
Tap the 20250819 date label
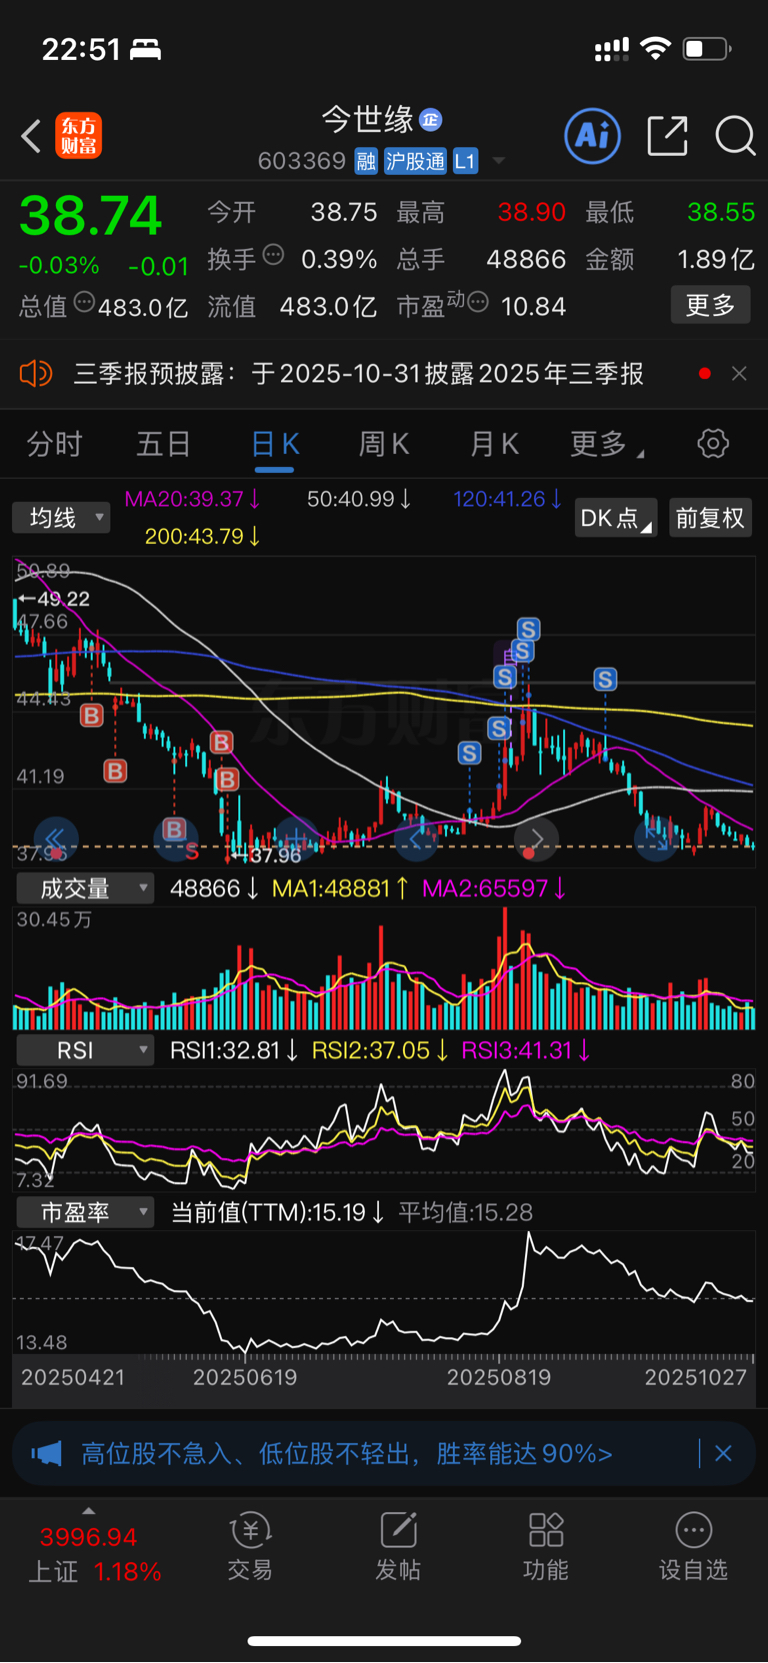[x=499, y=1377]
